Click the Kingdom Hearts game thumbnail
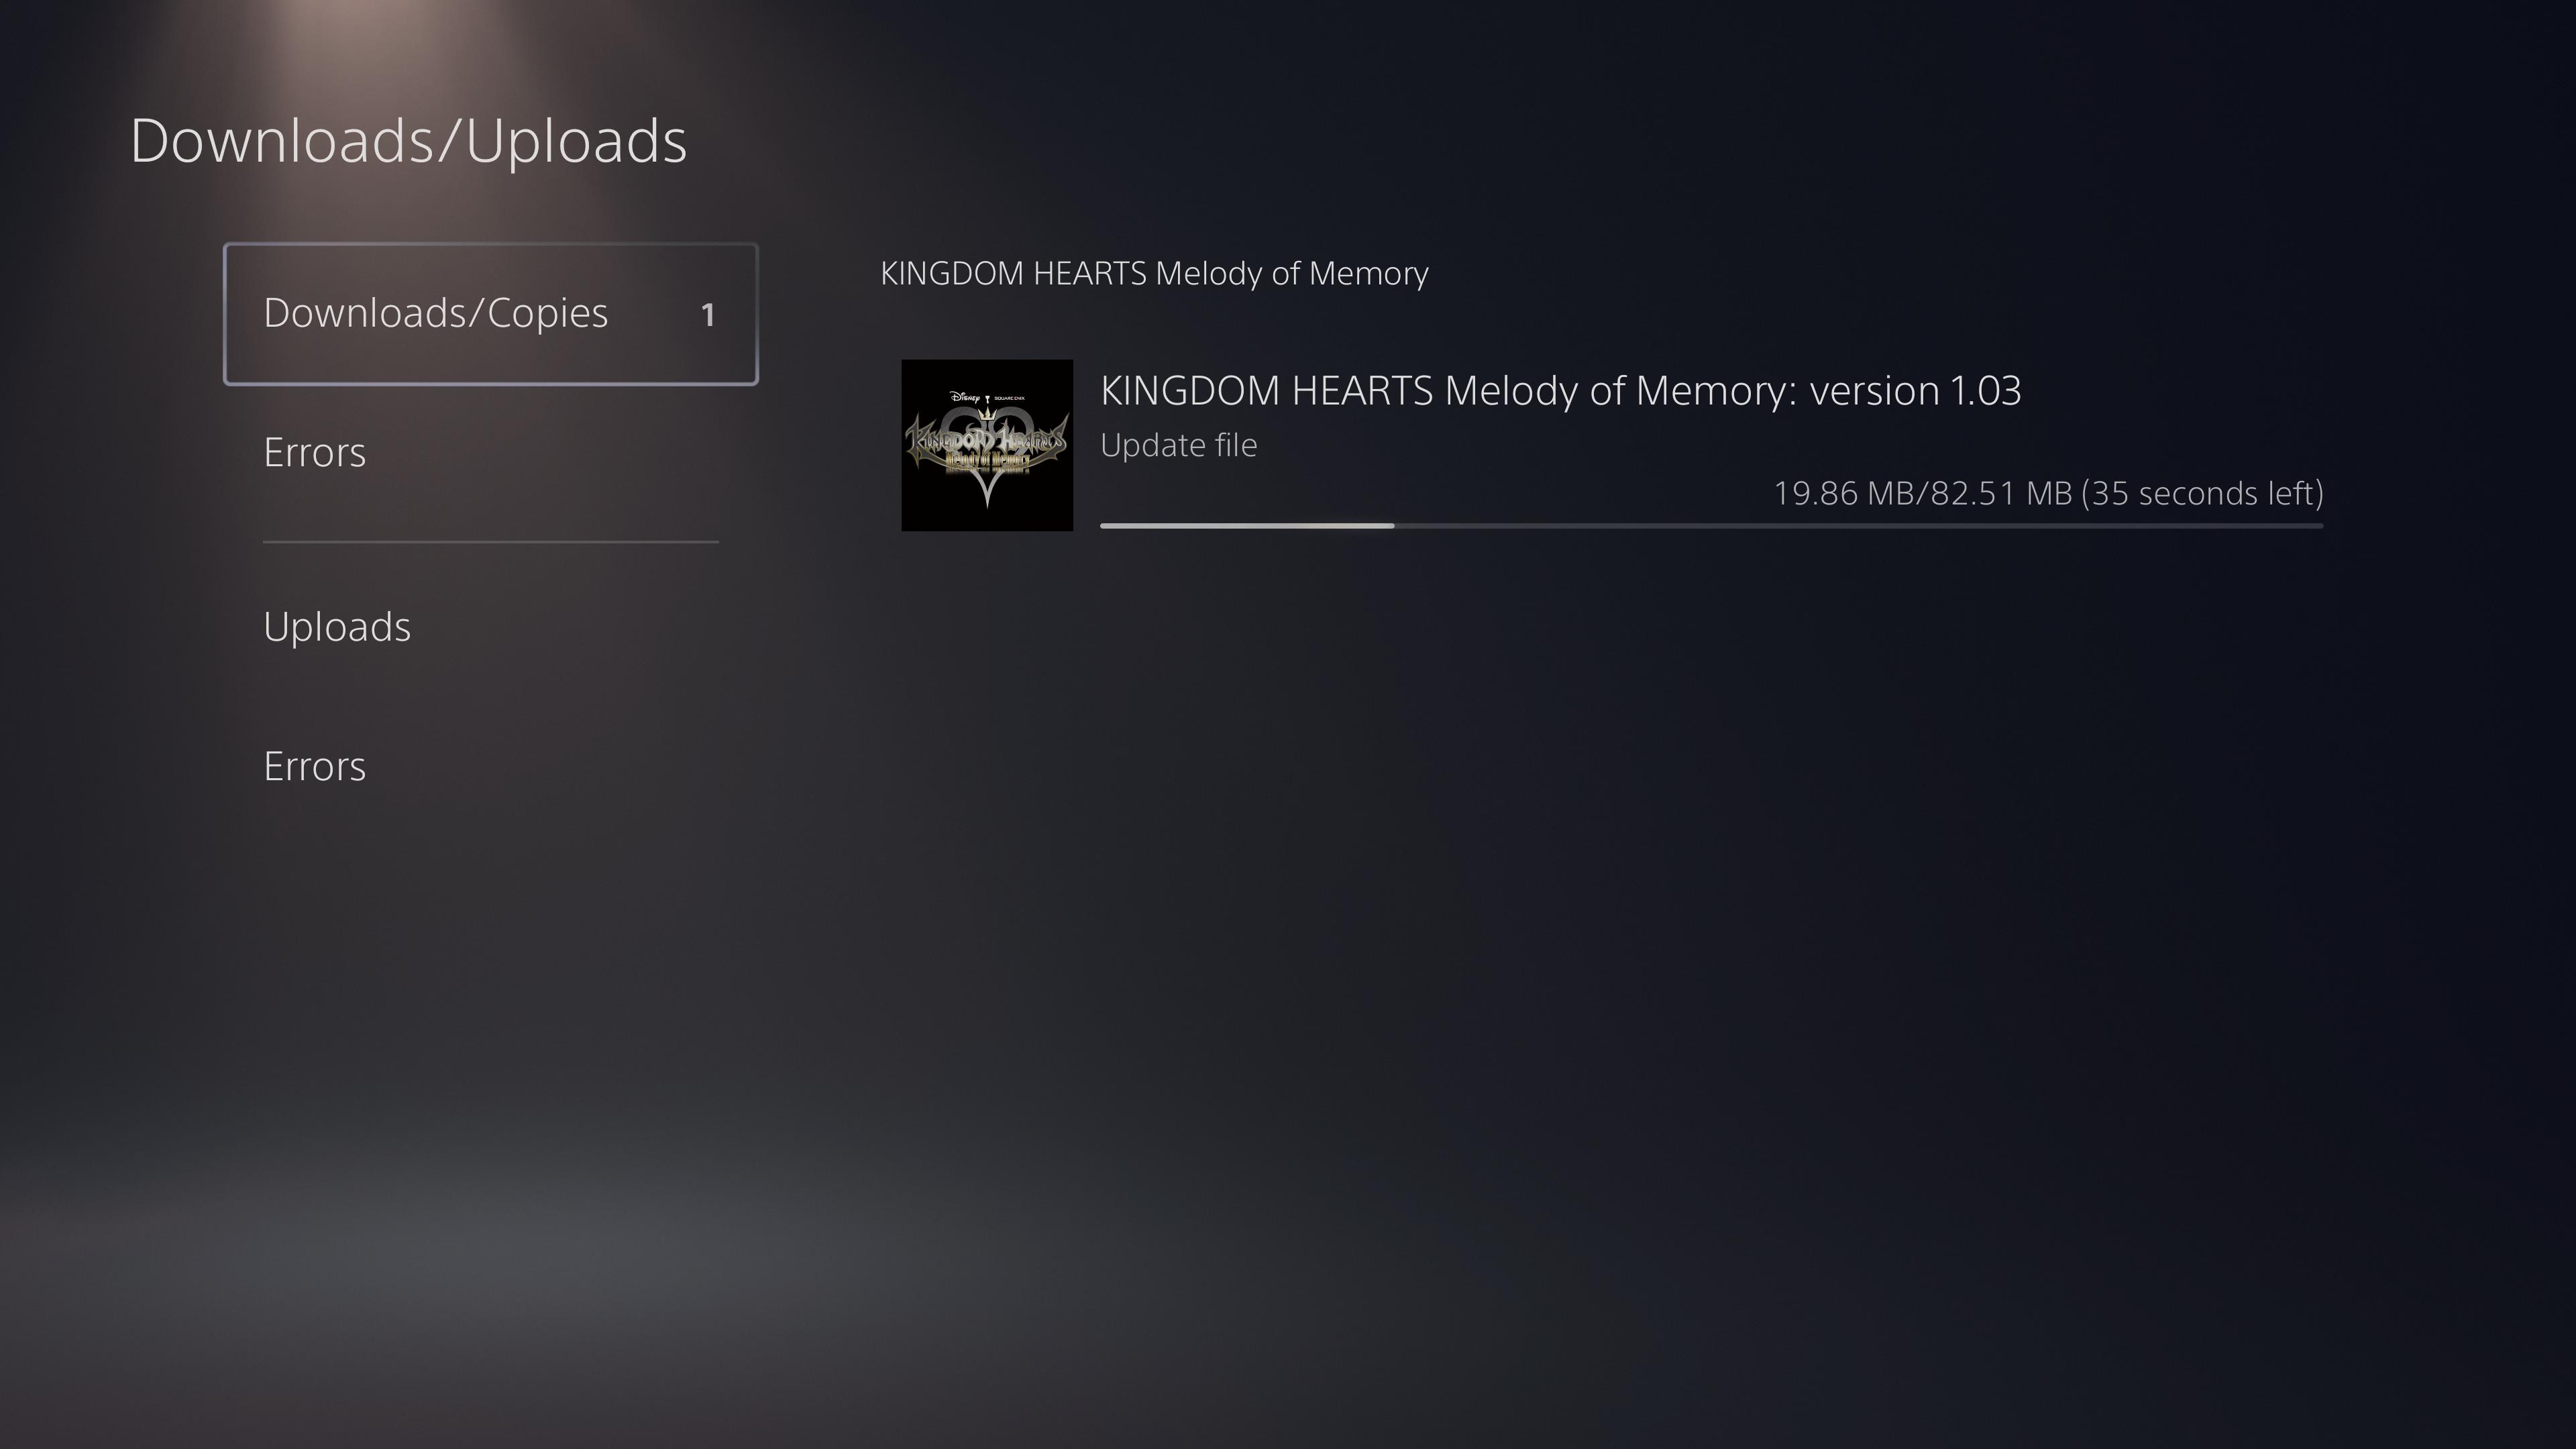Image resolution: width=2576 pixels, height=1449 pixels. 987,445
